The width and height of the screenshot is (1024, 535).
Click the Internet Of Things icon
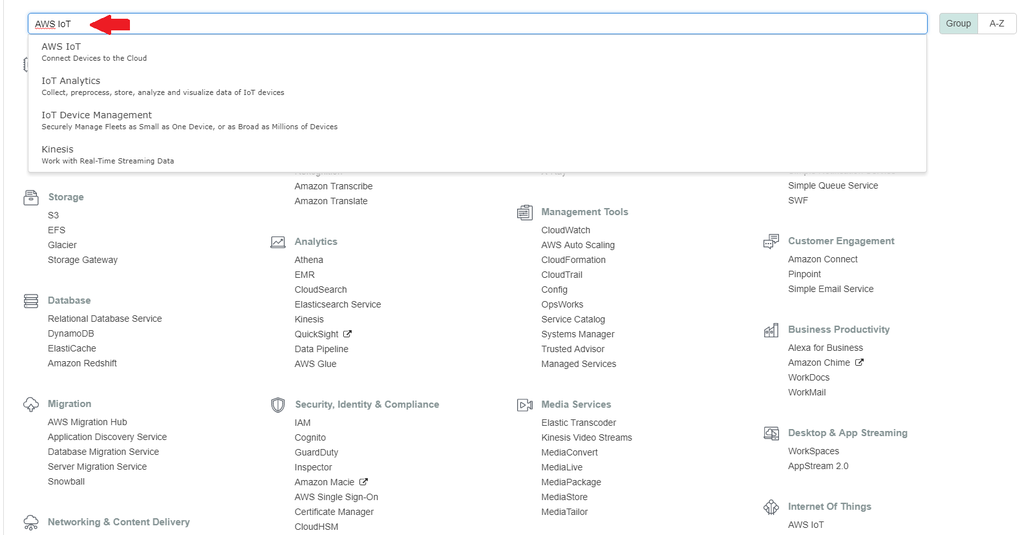(771, 507)
